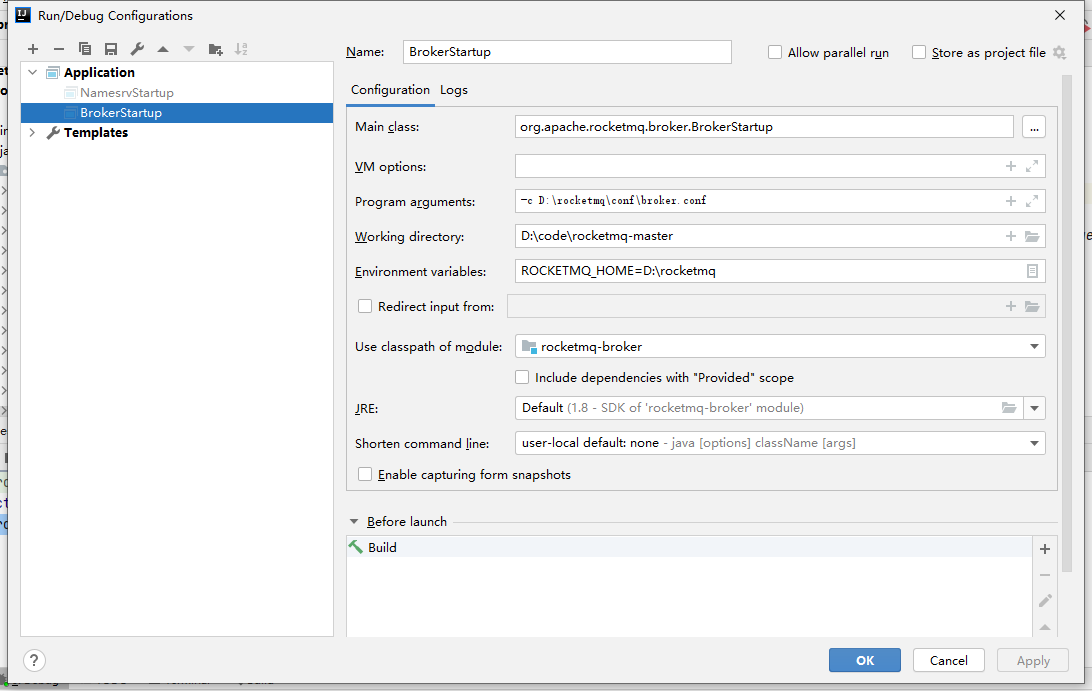1092x691 pixels.
Task: Collapse the Before launch section
Action: [x=354, y=521]
